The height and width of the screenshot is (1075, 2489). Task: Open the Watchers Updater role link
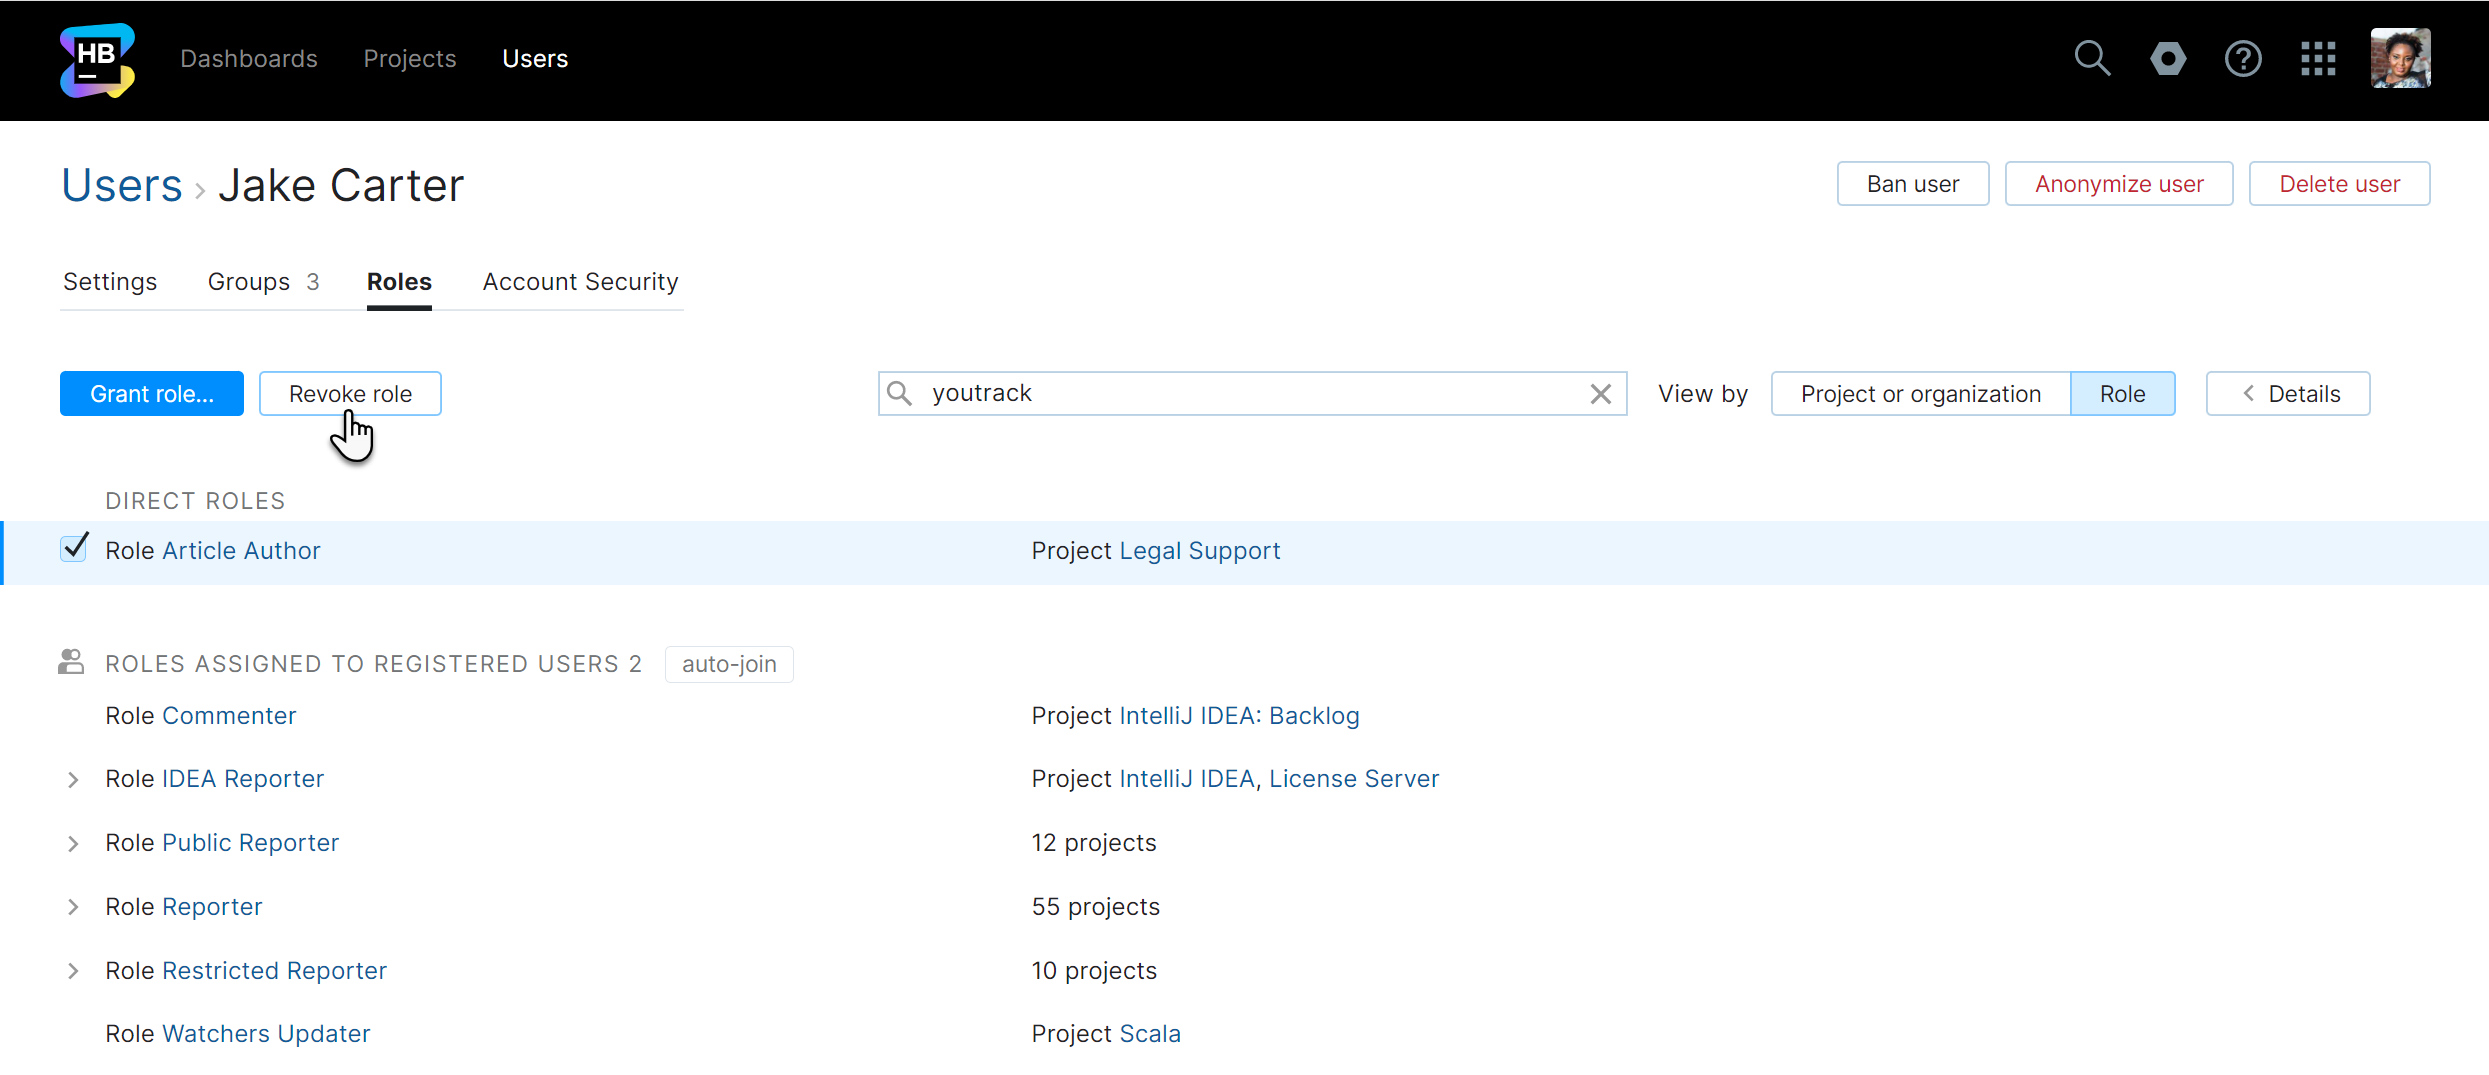pos(266,1034)
